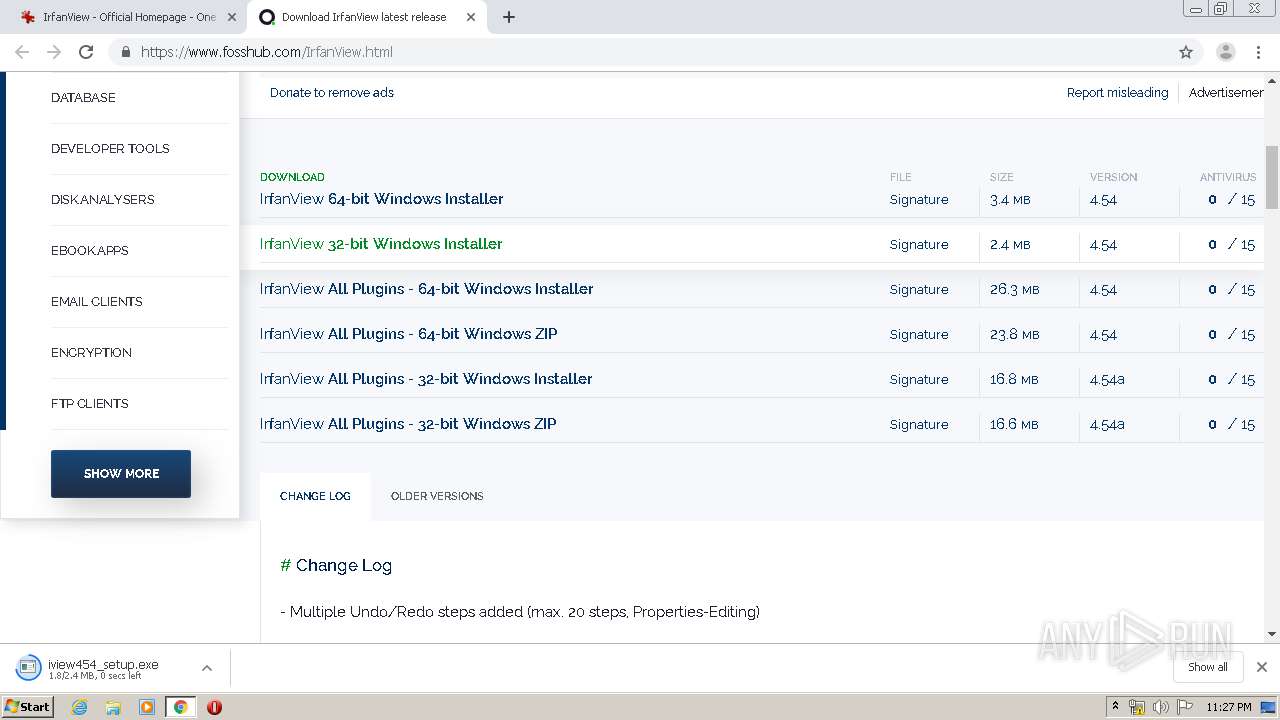The height and width of the screenshot is (720, 1280).
Task: Click Show all downloads button
Action: click(x=1208, y=667)
